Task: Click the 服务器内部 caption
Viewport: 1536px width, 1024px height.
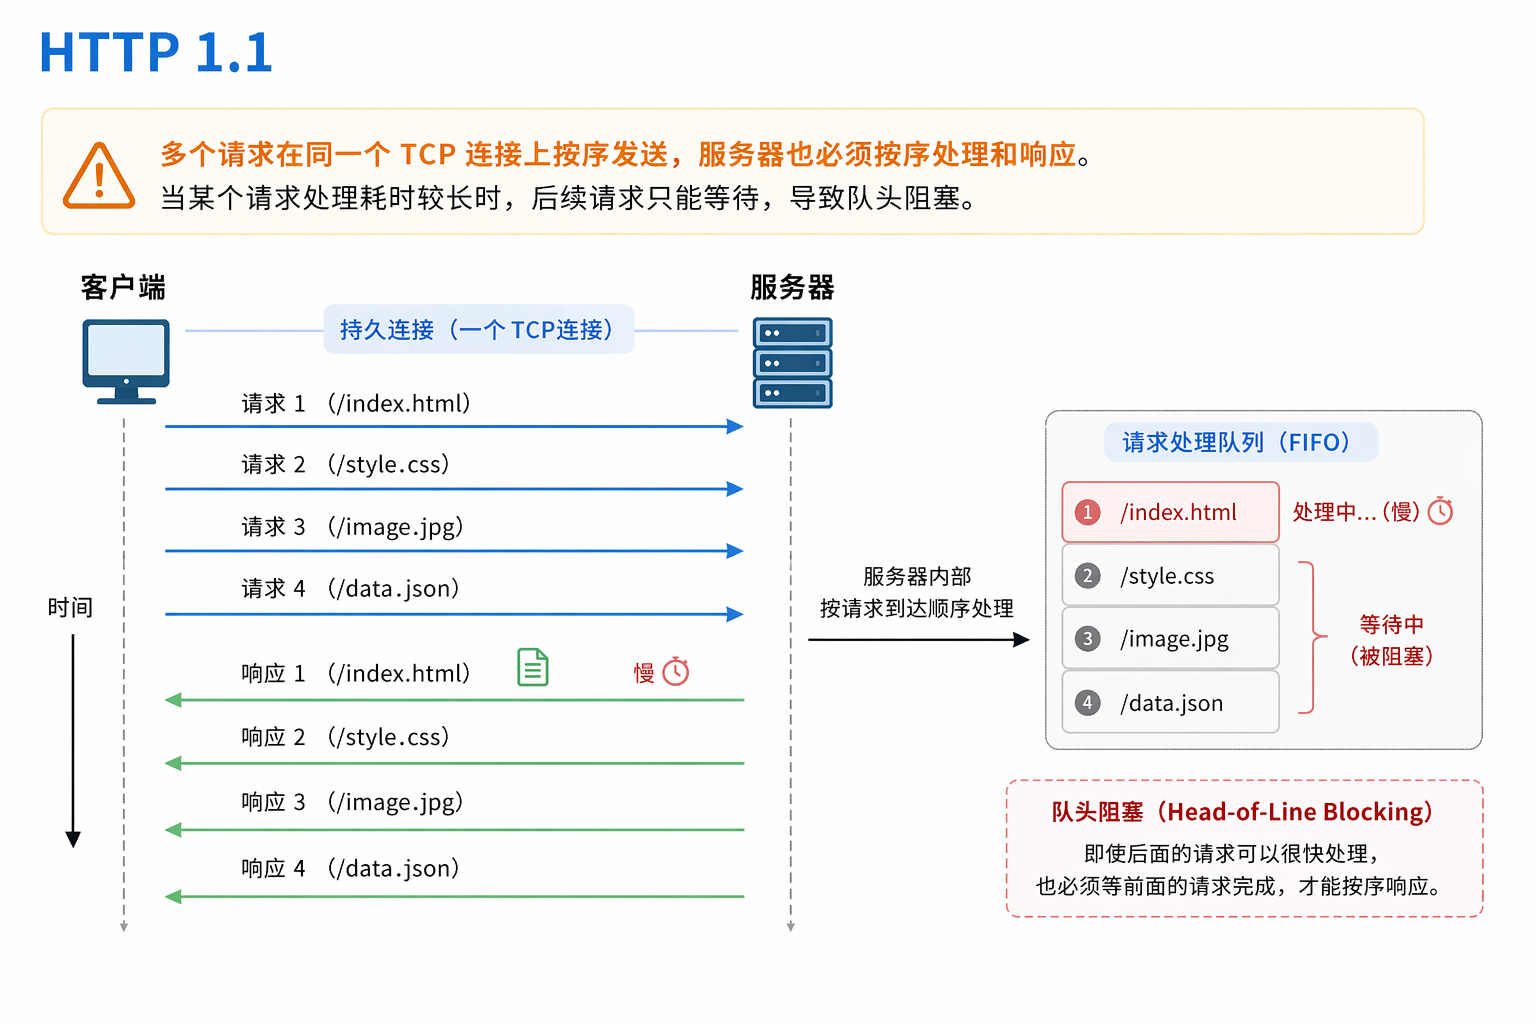Action: 917,577
